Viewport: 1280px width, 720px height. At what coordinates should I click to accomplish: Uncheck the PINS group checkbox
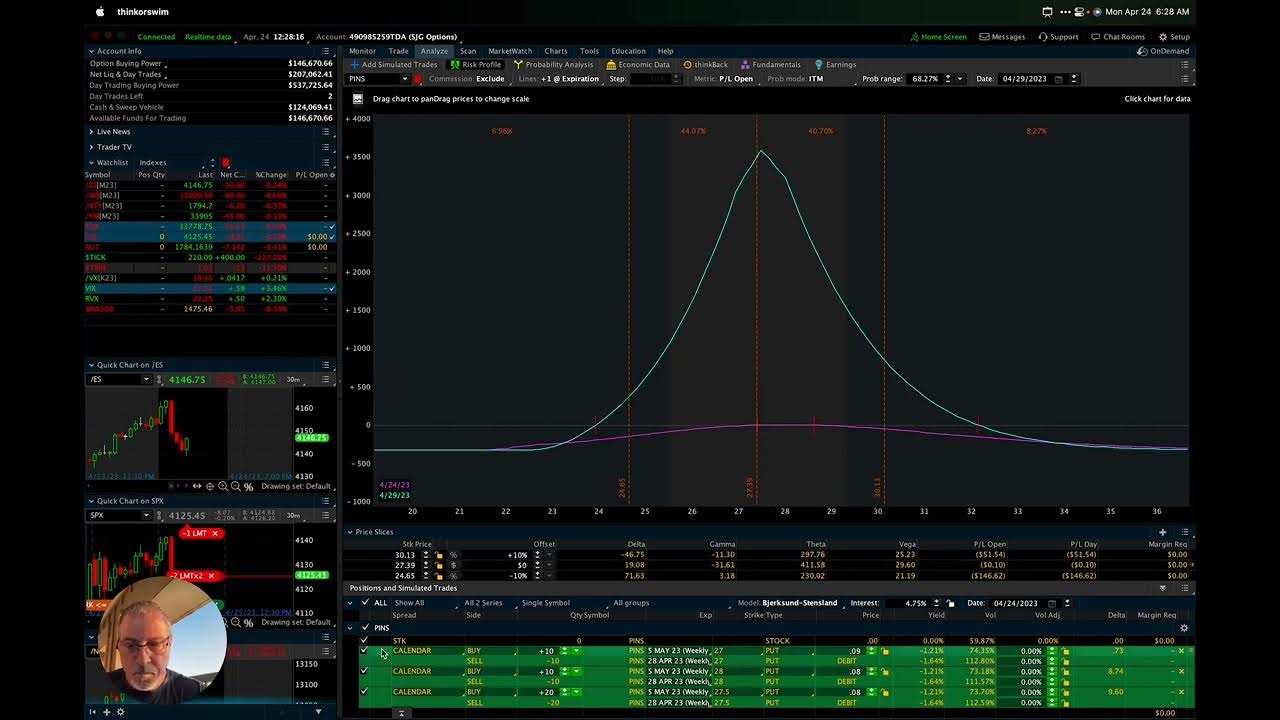coord(364,628)
